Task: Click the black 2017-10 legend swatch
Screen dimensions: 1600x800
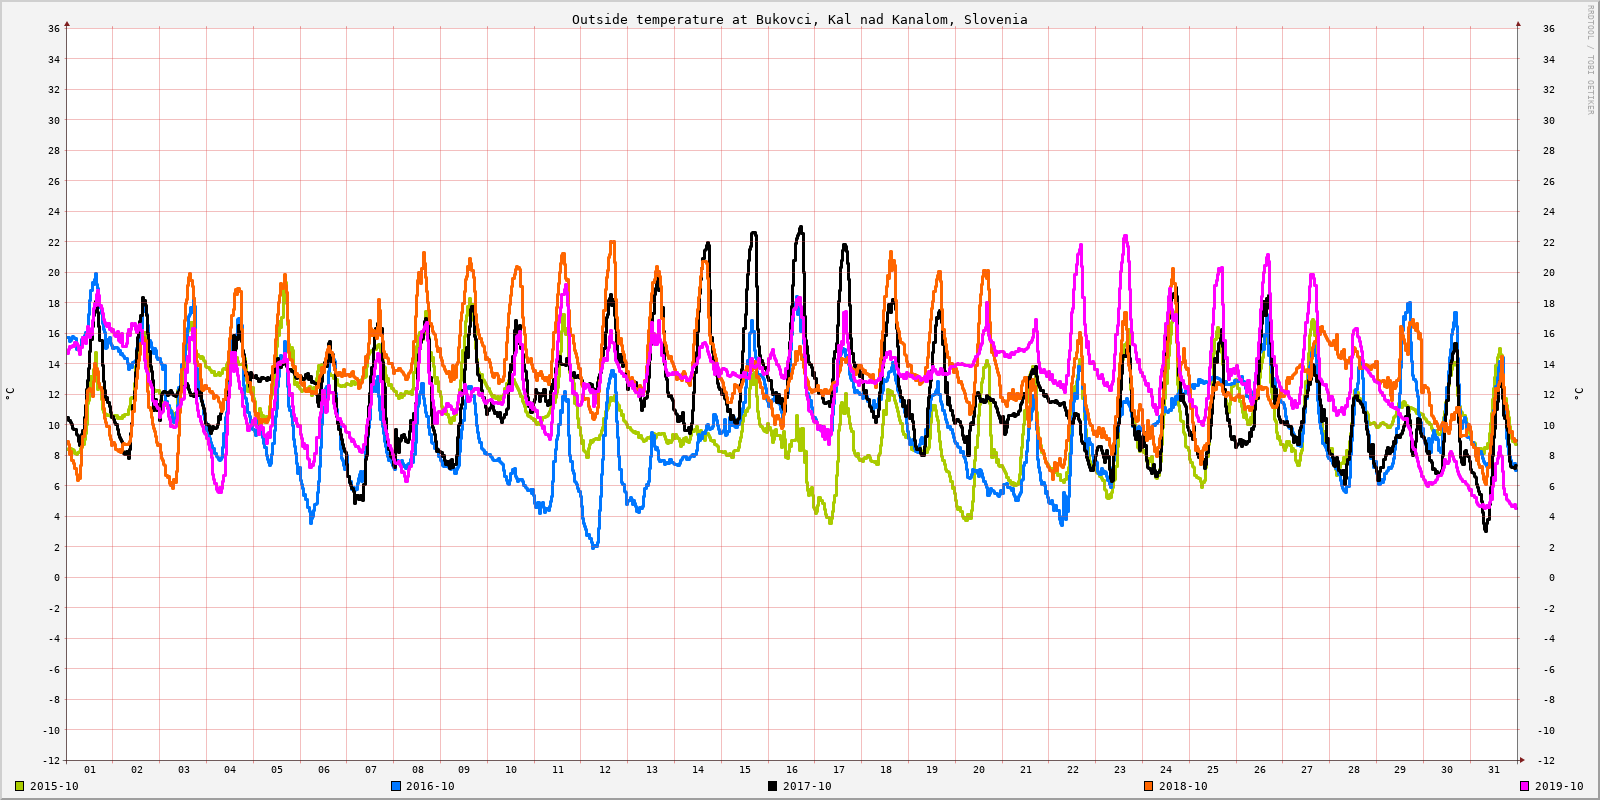Action: (x=772, y=786)
